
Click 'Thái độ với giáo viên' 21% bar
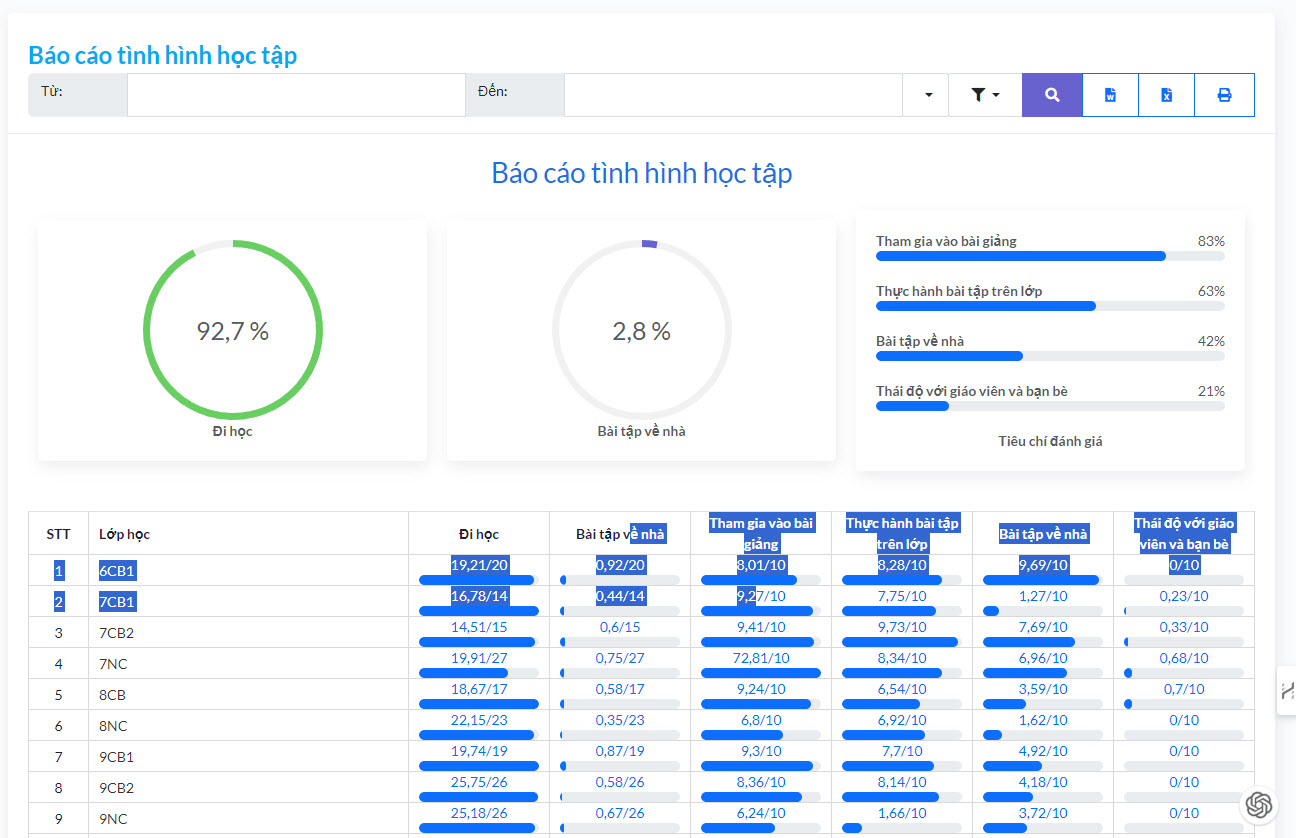[x=1050, y=406]
